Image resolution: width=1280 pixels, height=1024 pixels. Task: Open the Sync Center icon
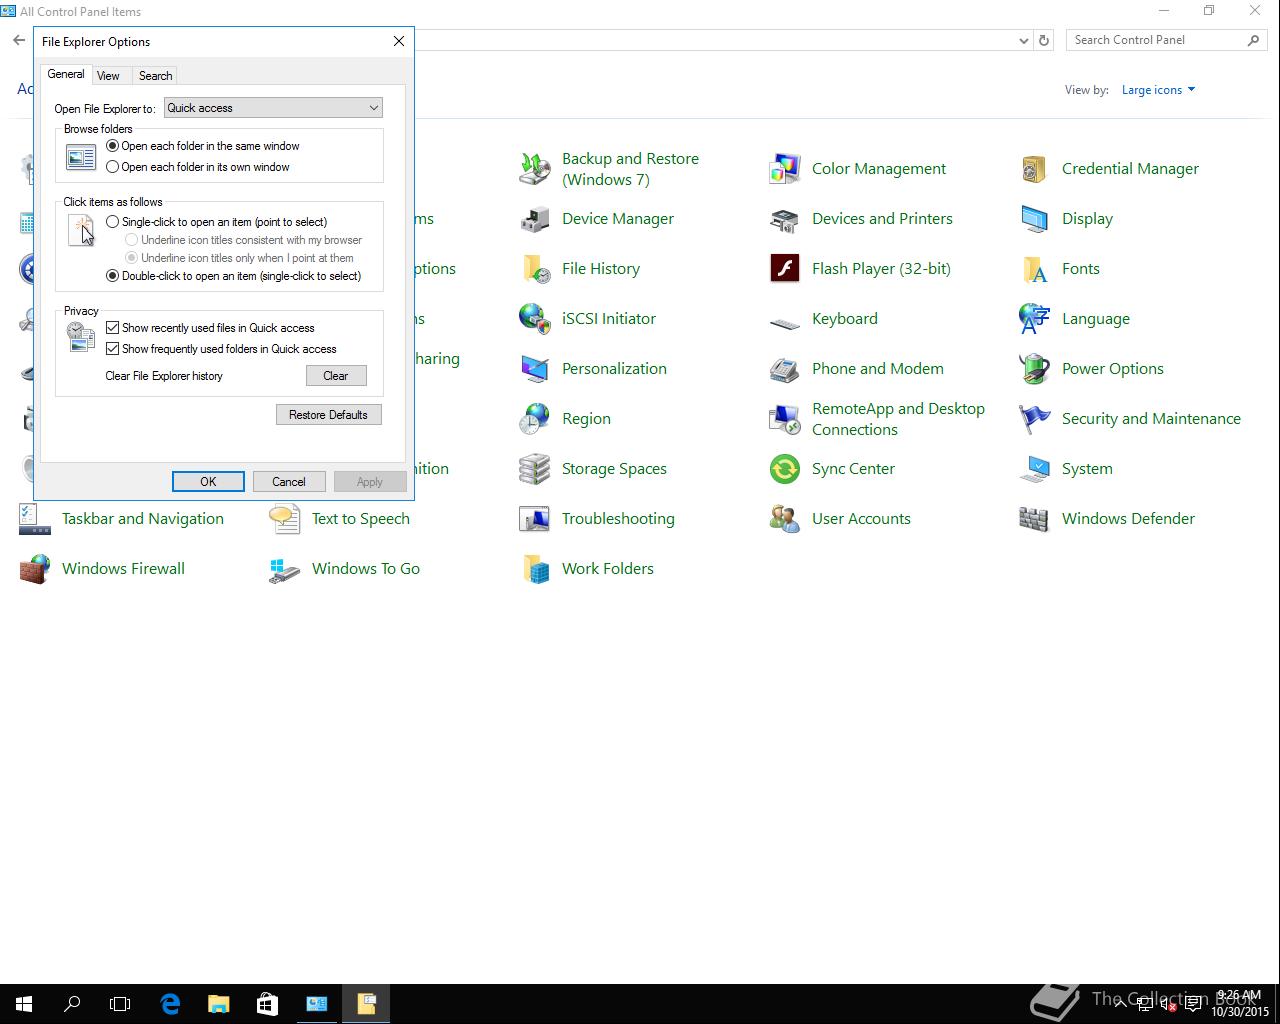(x=785, y=469)
